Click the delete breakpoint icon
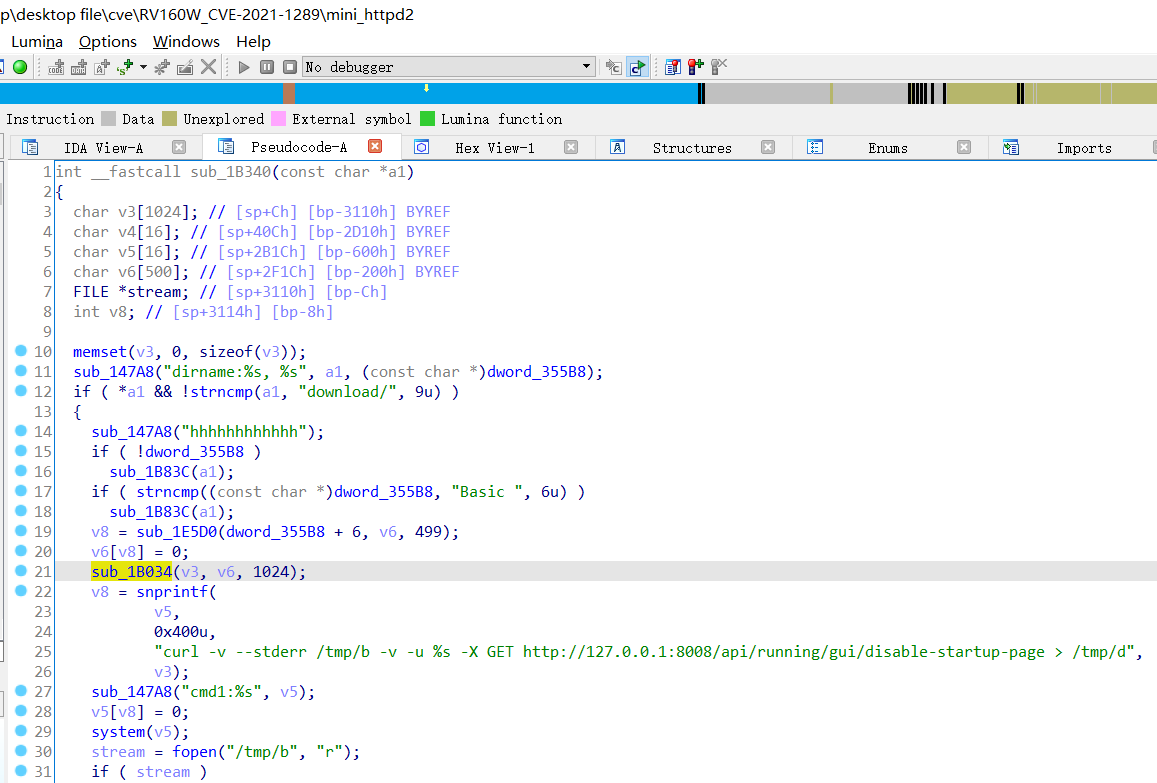The height and width of the screenshot is (783, 1157). click(x=719, y=67)
